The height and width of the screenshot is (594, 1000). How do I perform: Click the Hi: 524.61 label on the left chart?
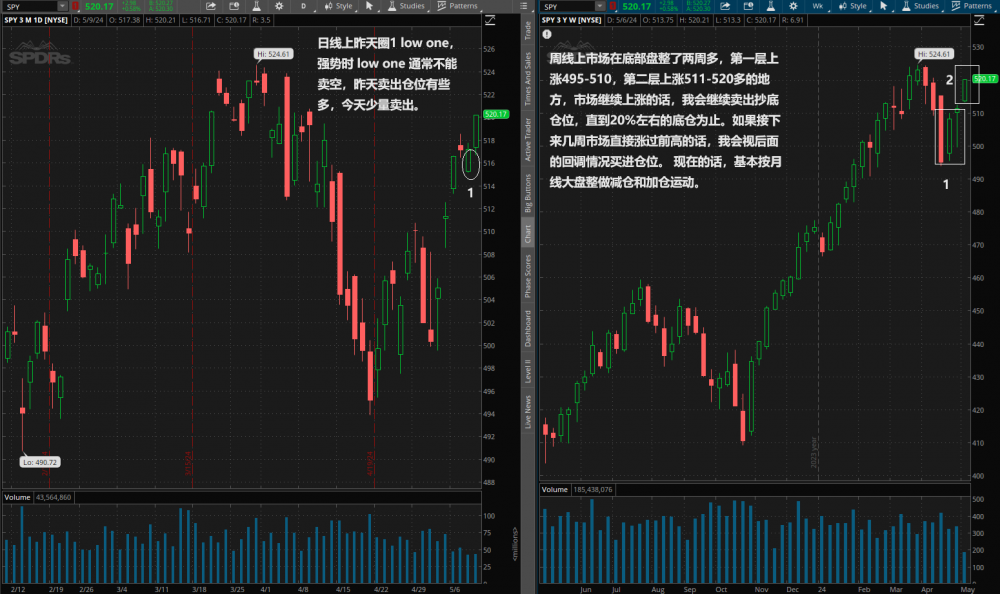[274, 54]
